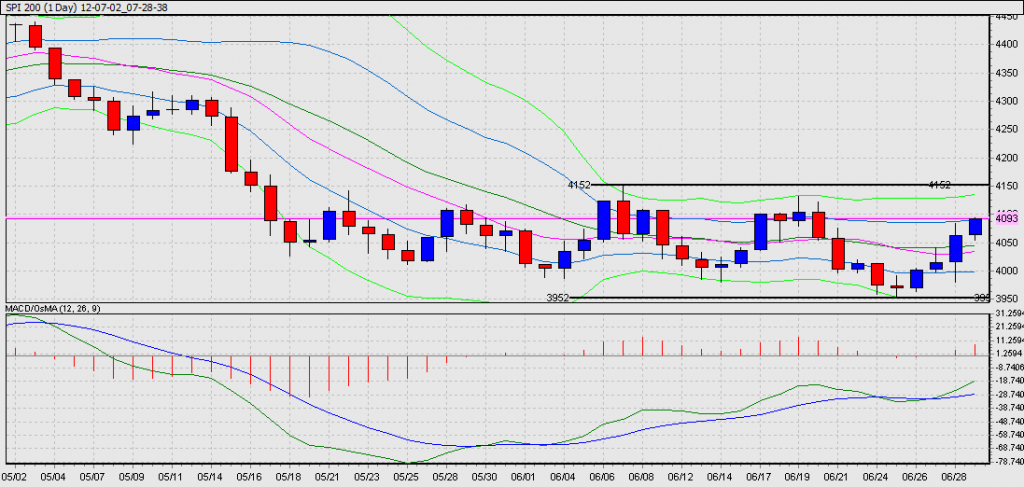Image resolution: width=1024 pixels, height=487 pixels.
Task: Select the 31.2594 MACD scale label
Action: point(1006,313)
